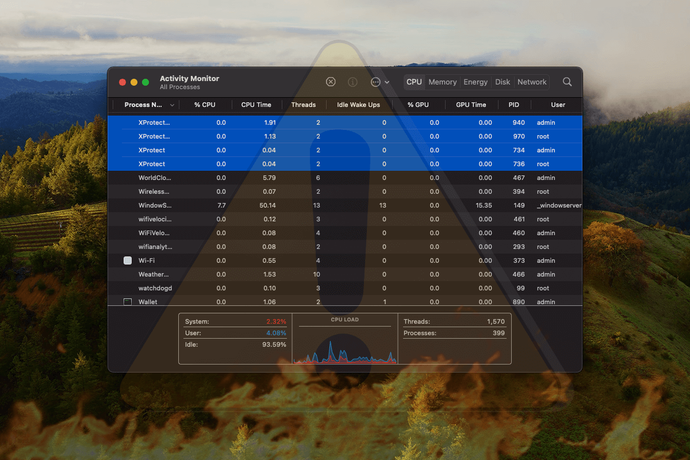Open the ellipsis More actions menu
The width and height of the screenshot is (690, 460).
378,82
